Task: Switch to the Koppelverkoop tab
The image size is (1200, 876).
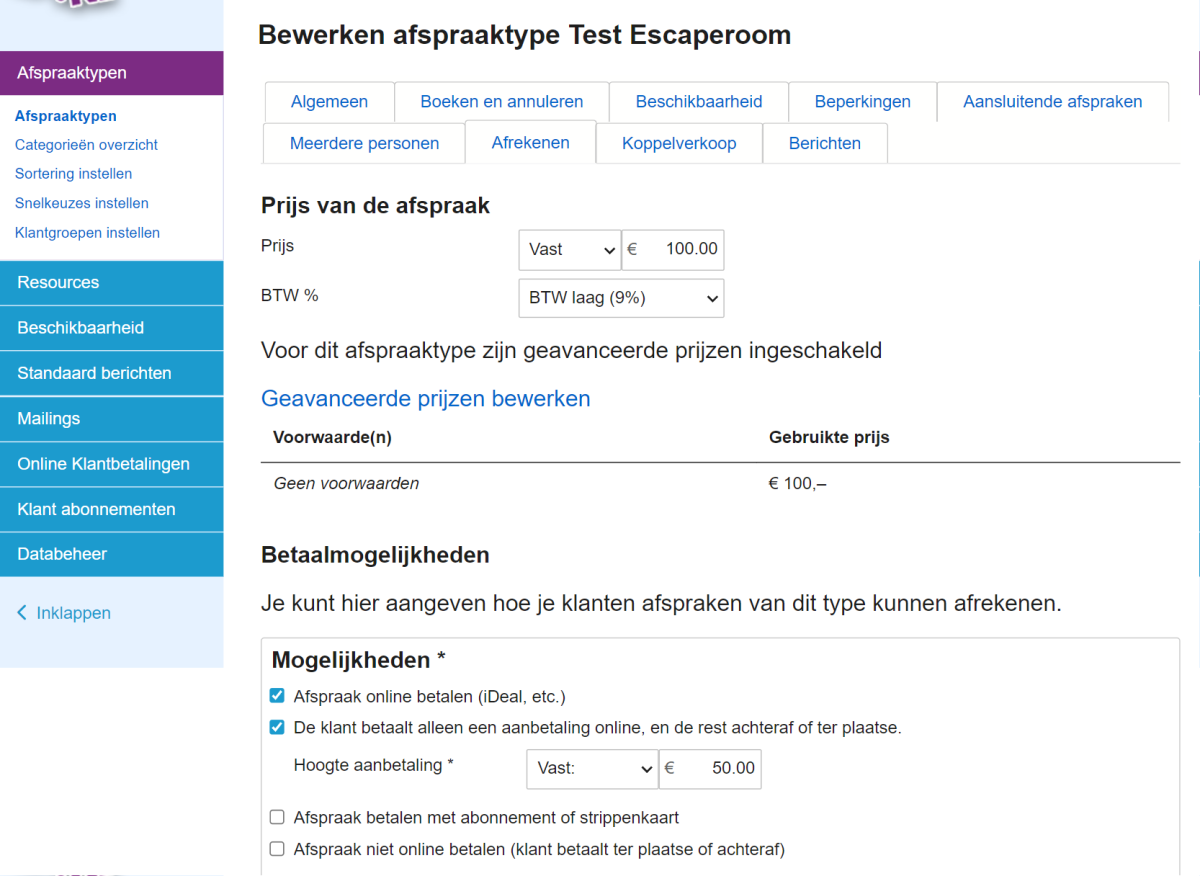Action: 679,143
